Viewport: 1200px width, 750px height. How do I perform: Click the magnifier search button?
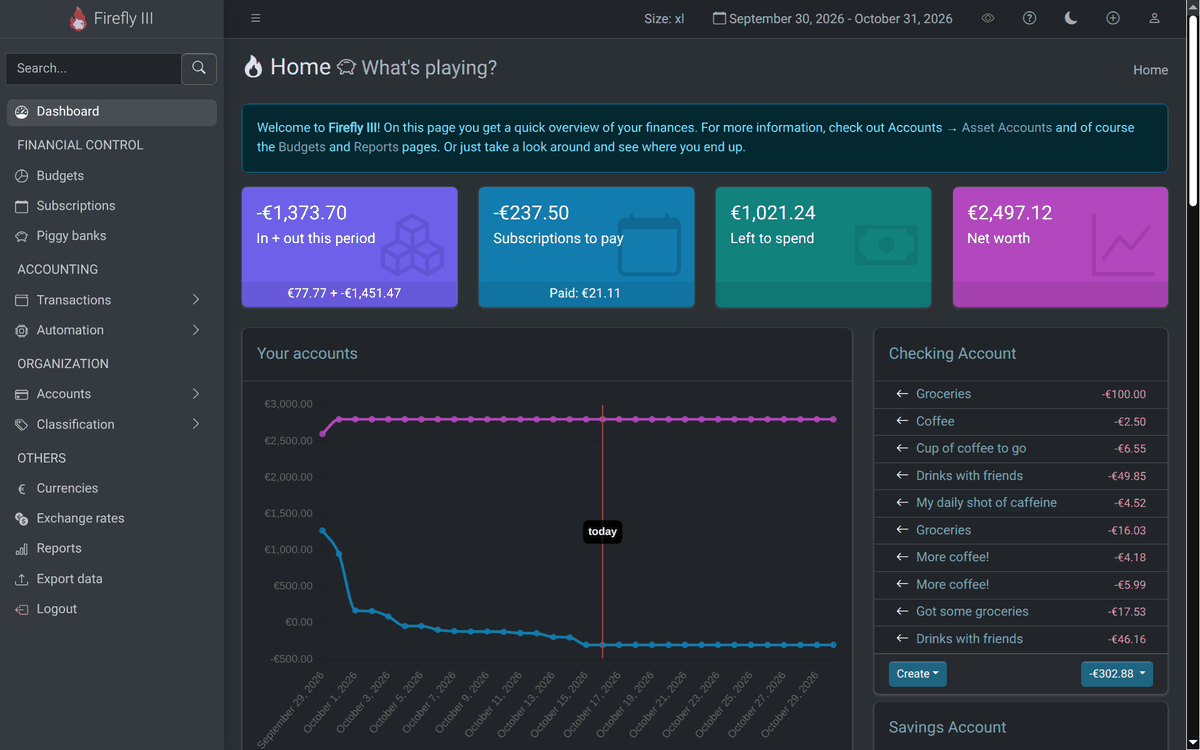(199, 68)
